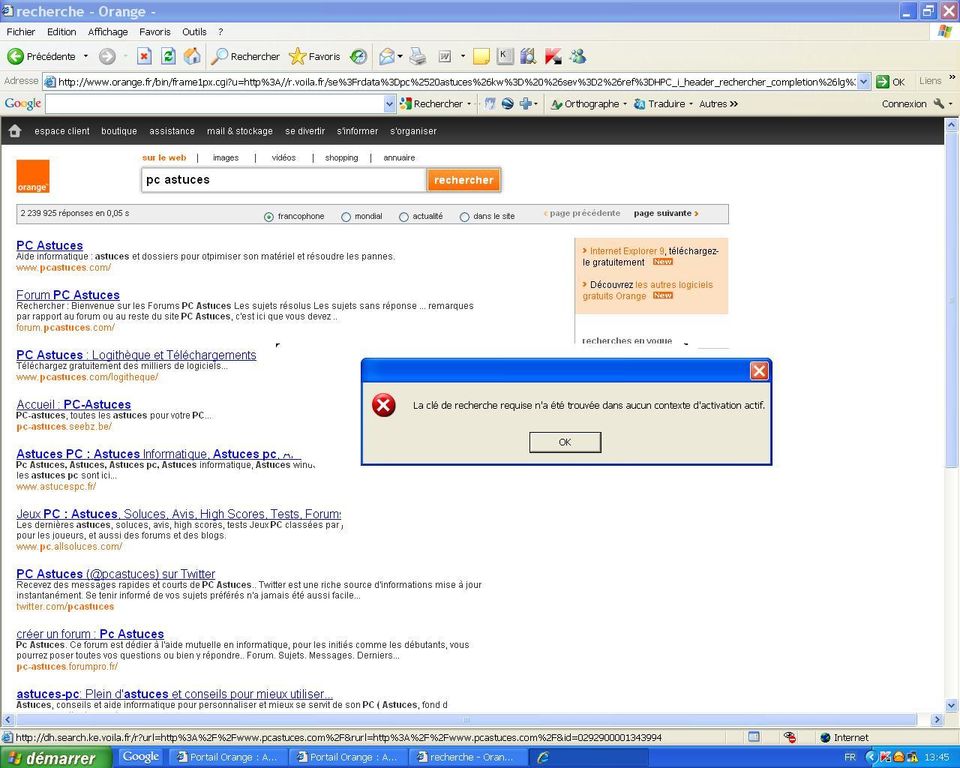Viewport: 960px width, 768px height.
Task: Click the Accueil home icon in IE toolbar
Action: coord(190,56)
